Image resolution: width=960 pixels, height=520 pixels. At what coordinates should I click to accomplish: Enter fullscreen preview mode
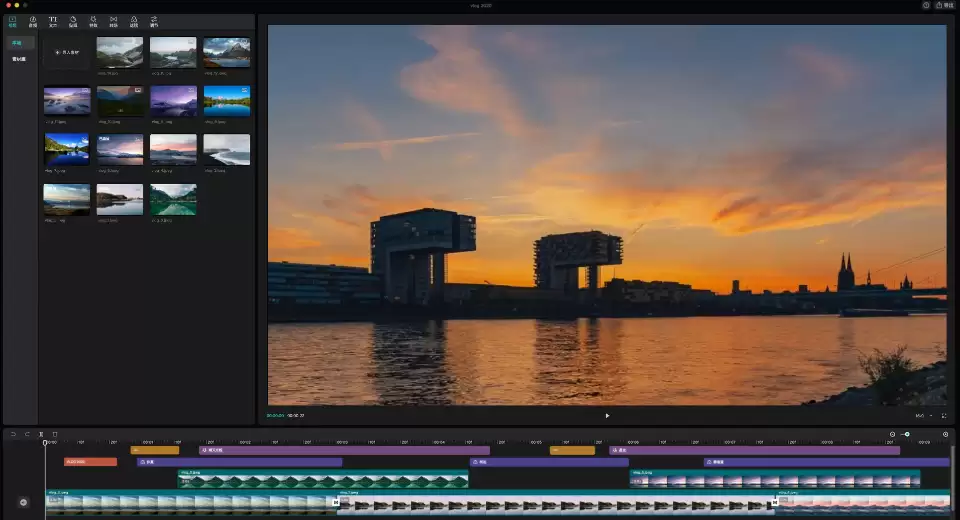pyautogui.click(x=943, y=415)
